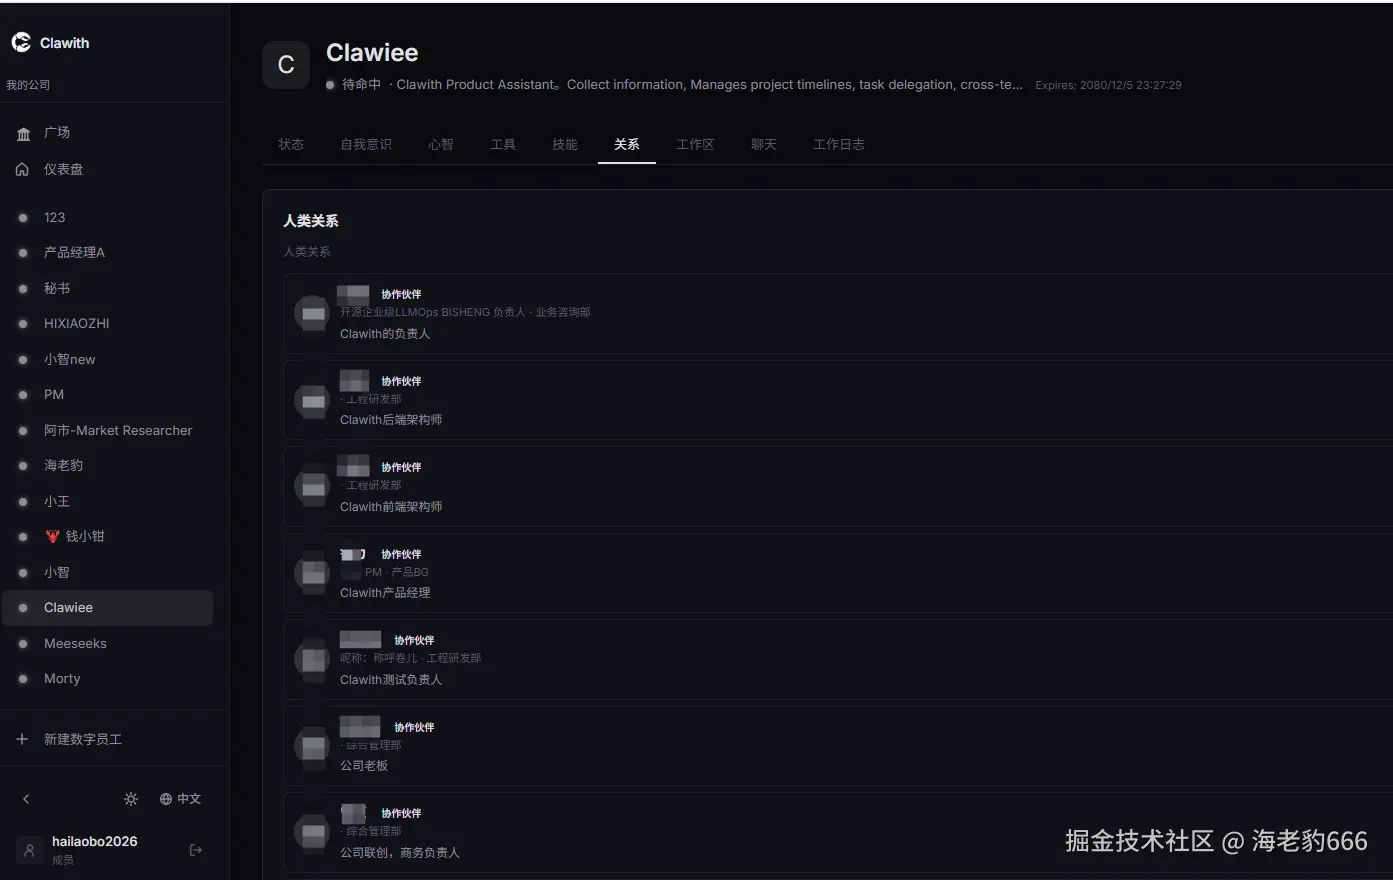Viewport: 1393px width, 880px height.
Task: Click avatar of 公司老板 entry
Action: pos(313,746)
